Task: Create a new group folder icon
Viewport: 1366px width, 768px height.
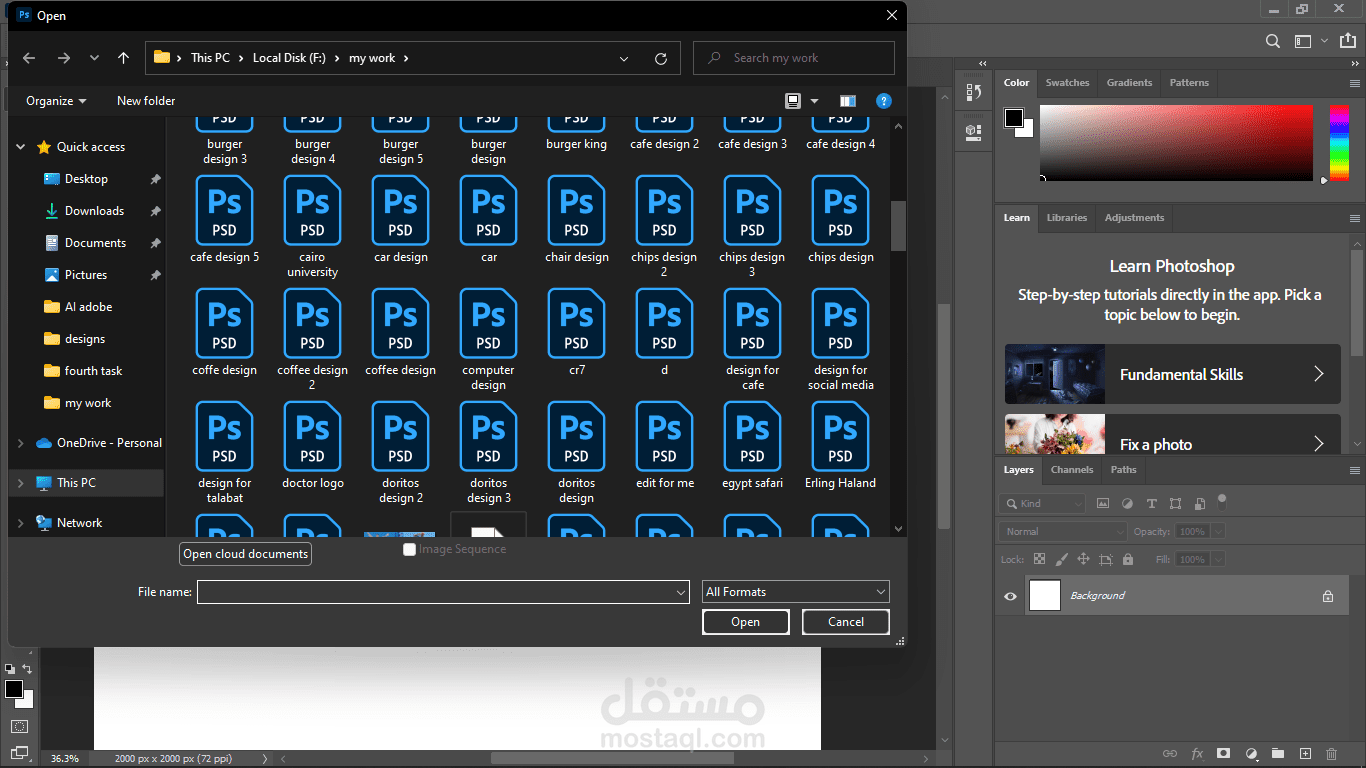Action: click(x=1278, y=753)
